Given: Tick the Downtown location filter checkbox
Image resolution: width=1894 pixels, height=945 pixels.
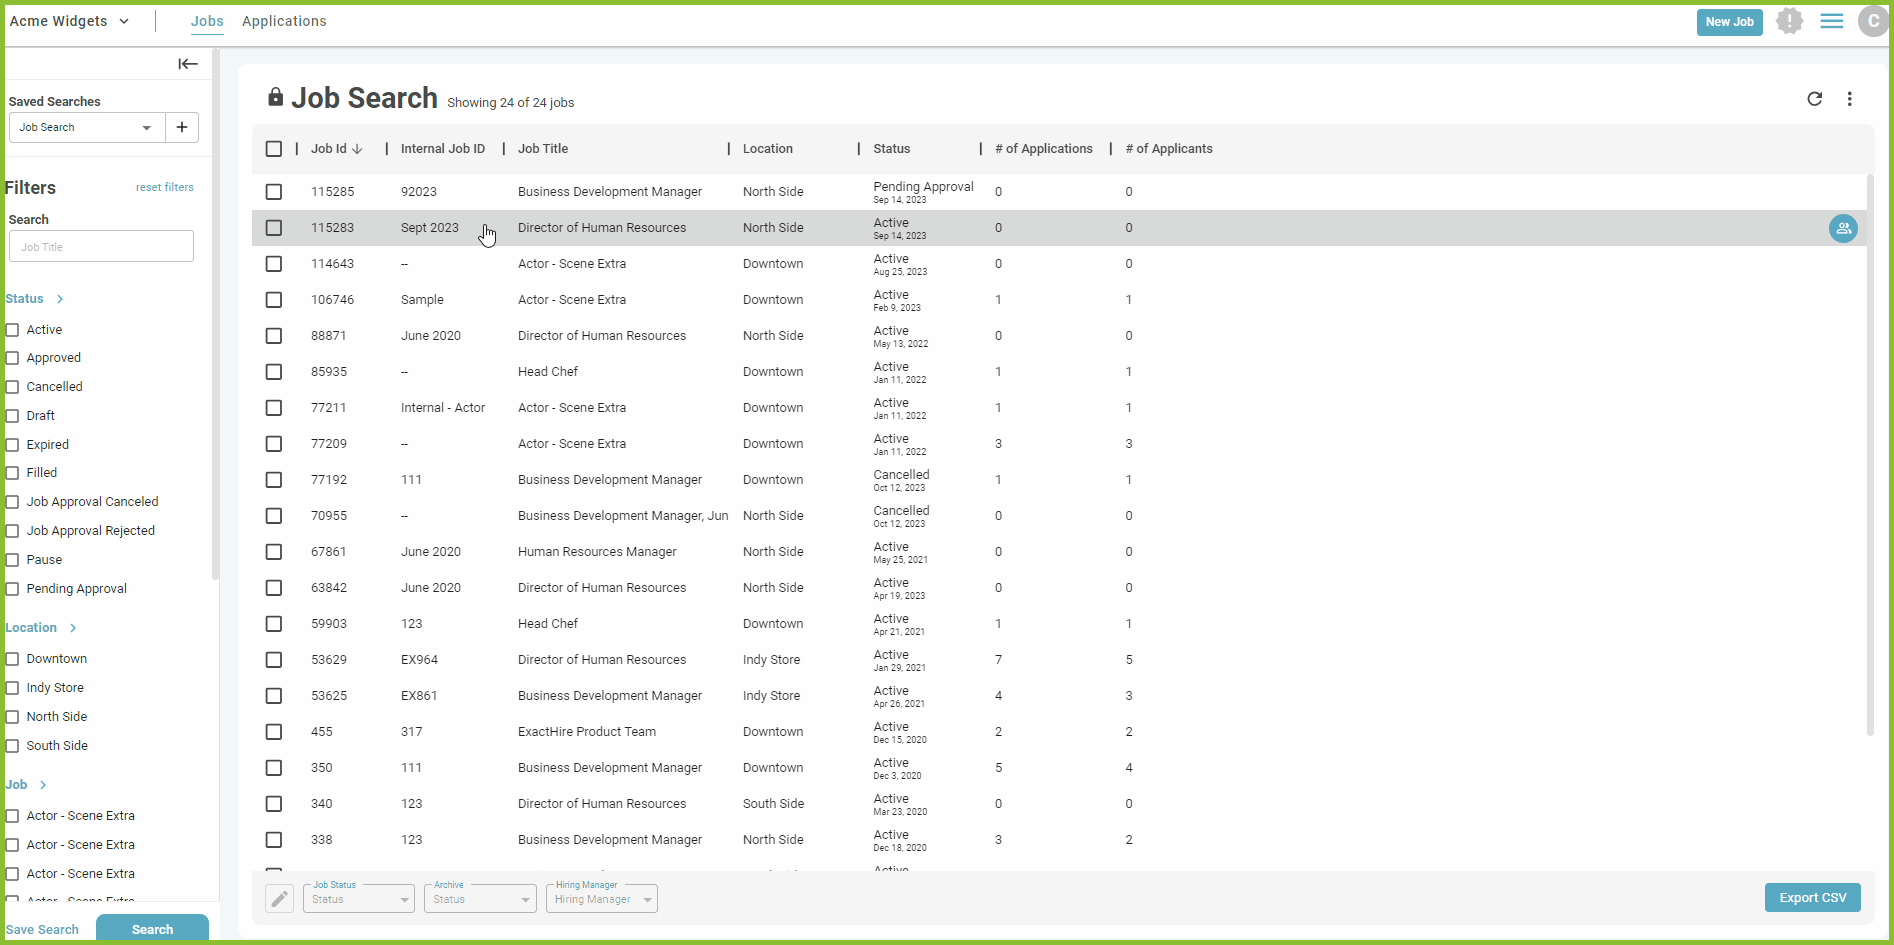Looking at the screenshot, I should coord(13,659).
